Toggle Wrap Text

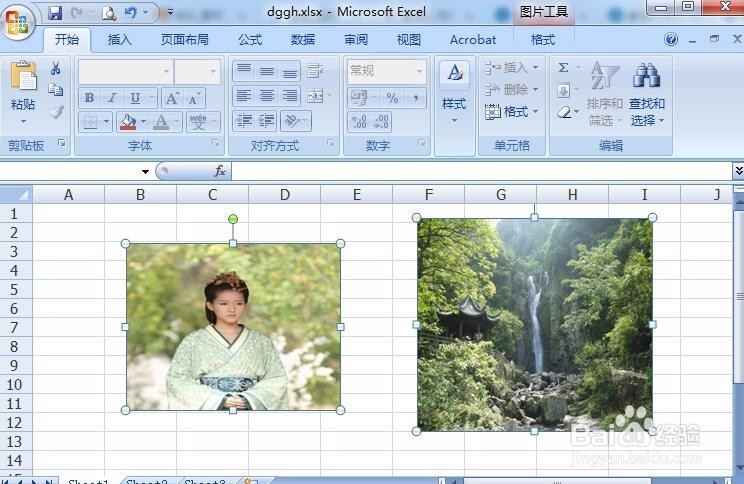click(x=315, y=71)
